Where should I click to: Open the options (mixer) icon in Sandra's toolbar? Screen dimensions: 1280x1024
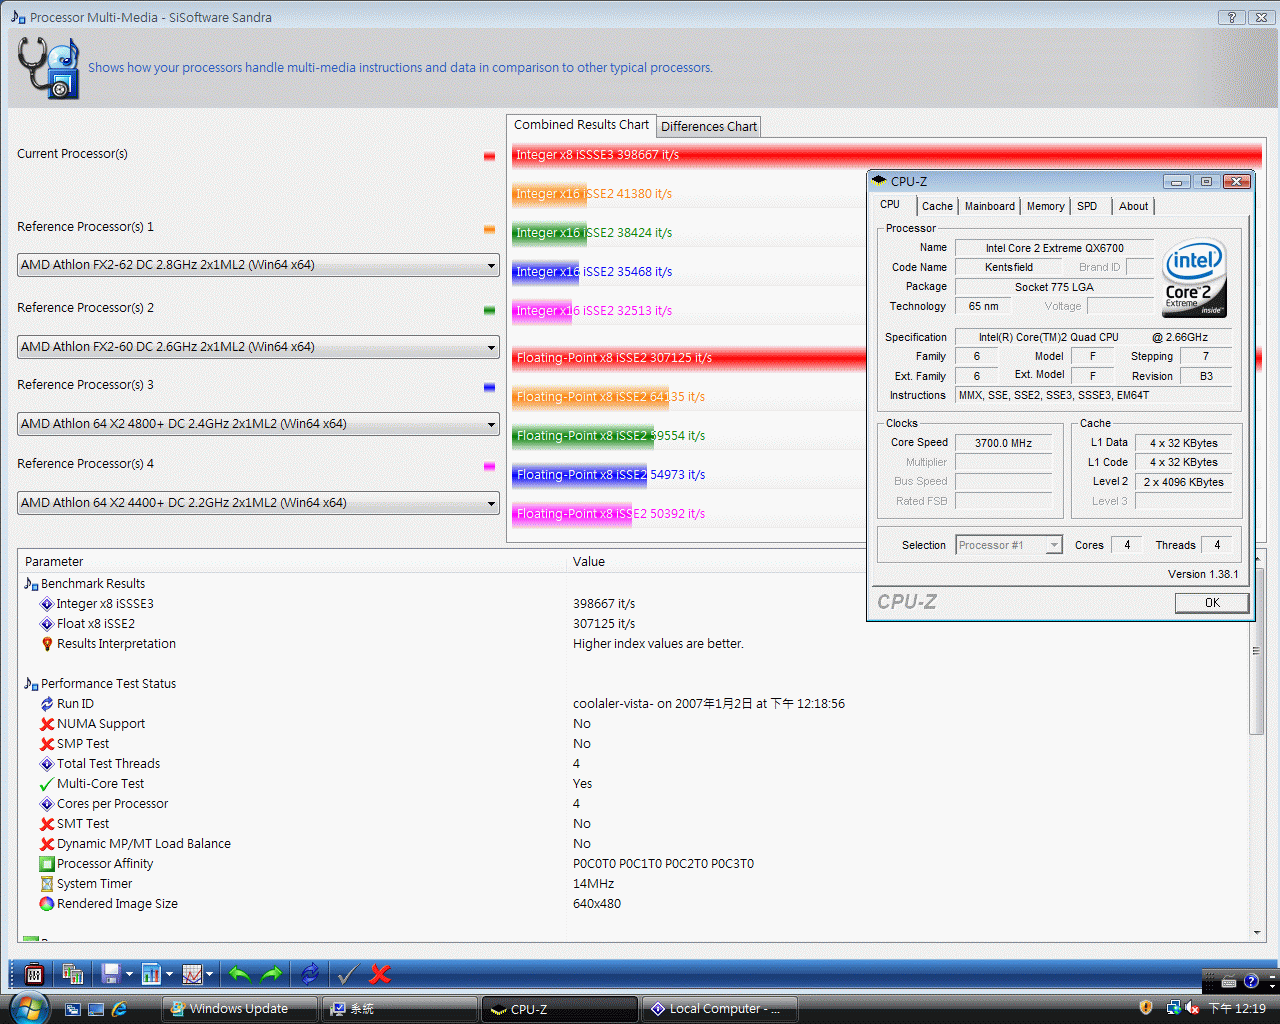tap(34, 974)
